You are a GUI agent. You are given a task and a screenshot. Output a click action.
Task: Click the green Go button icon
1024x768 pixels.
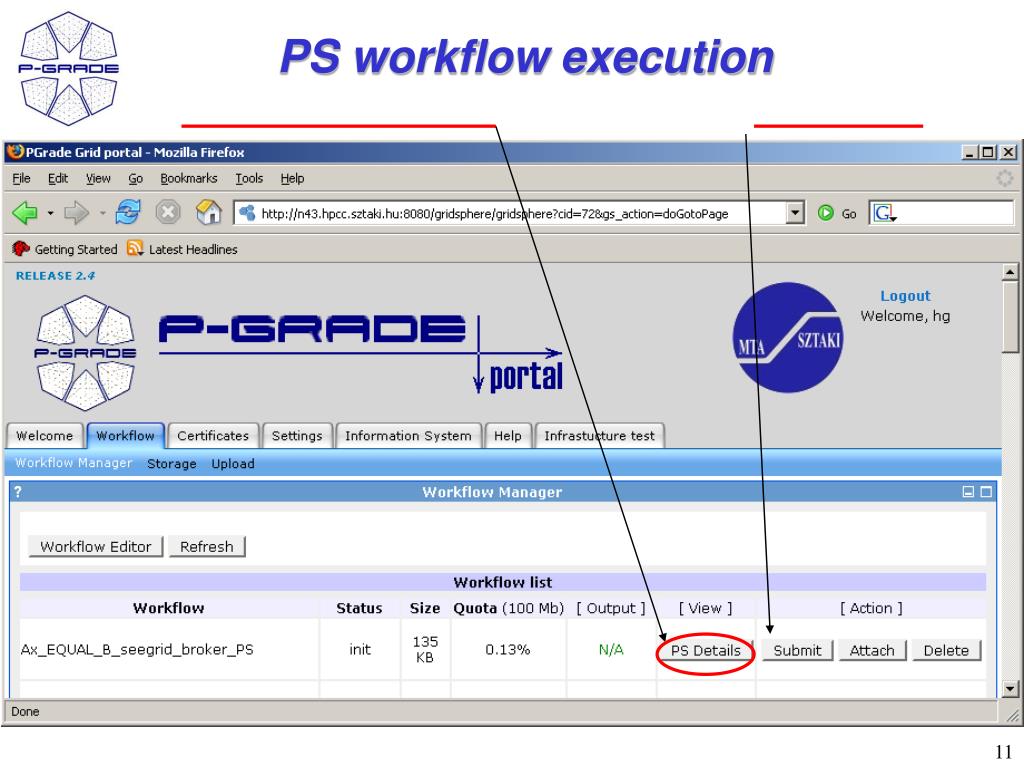coord(825,213)
